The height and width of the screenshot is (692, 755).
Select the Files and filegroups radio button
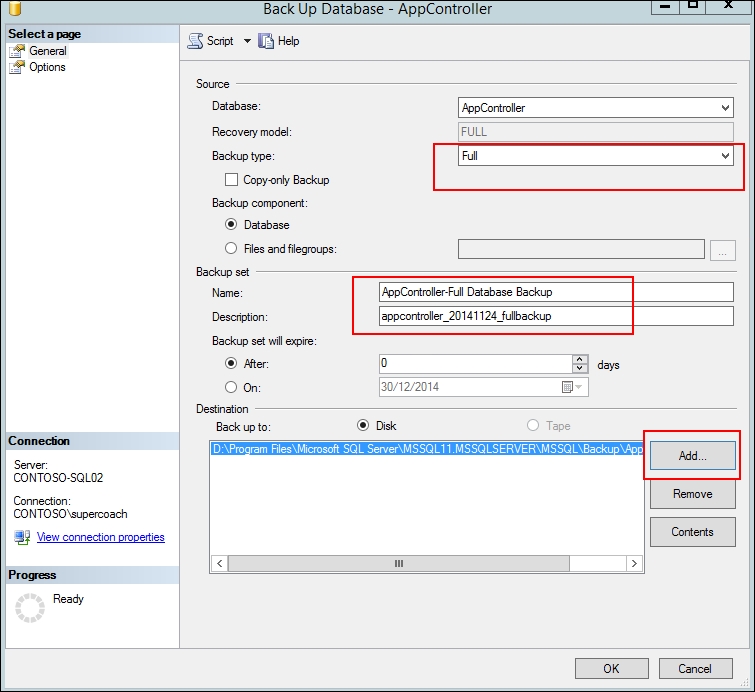(232, 248)
